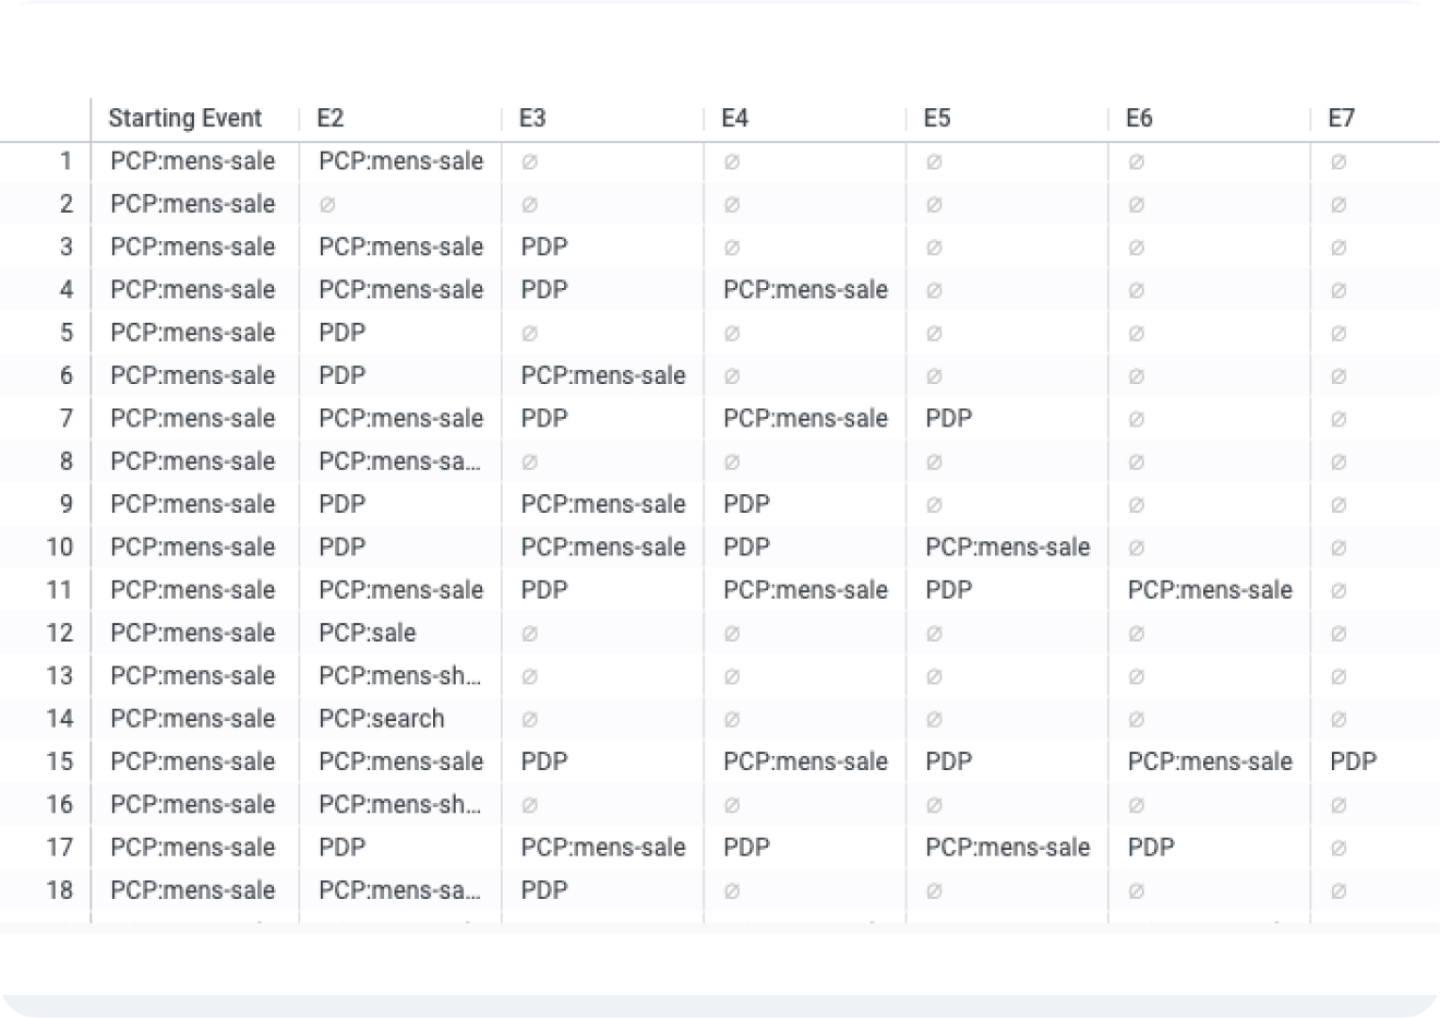
Task: Click the PCP:search cell in row 14
Action: [x=381, y=718]
